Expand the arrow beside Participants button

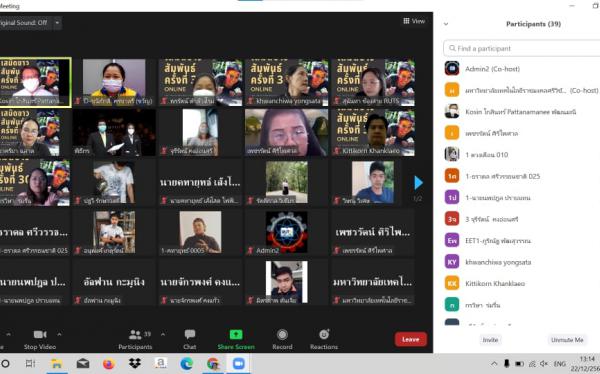(x=163, y=334)
